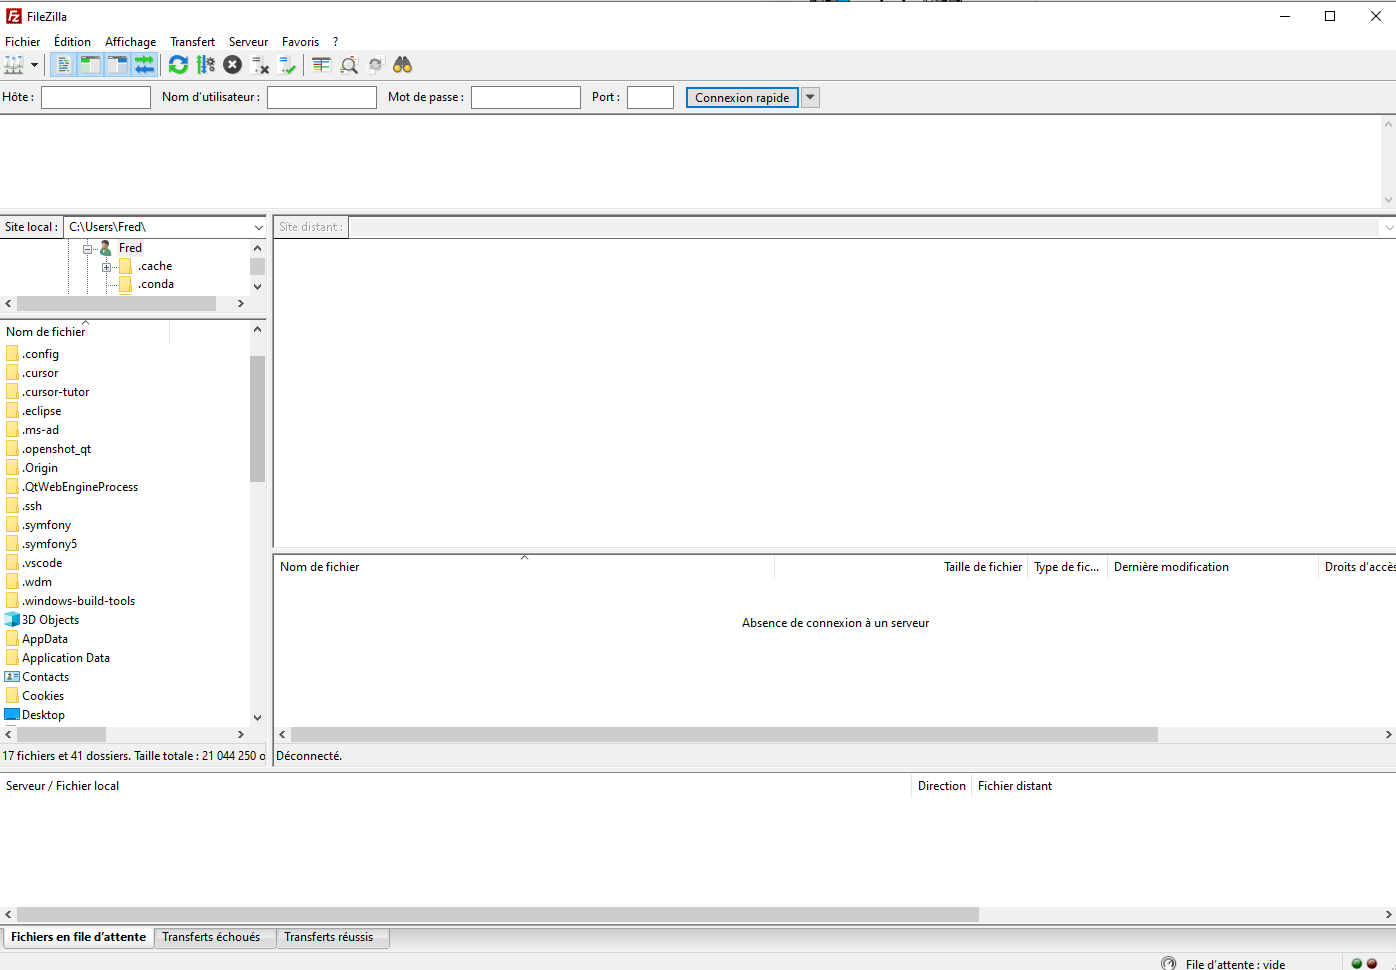Focus the Nom d'utilisateur input field
Viewport: 1396px width, 970px height.
(322, 97)
